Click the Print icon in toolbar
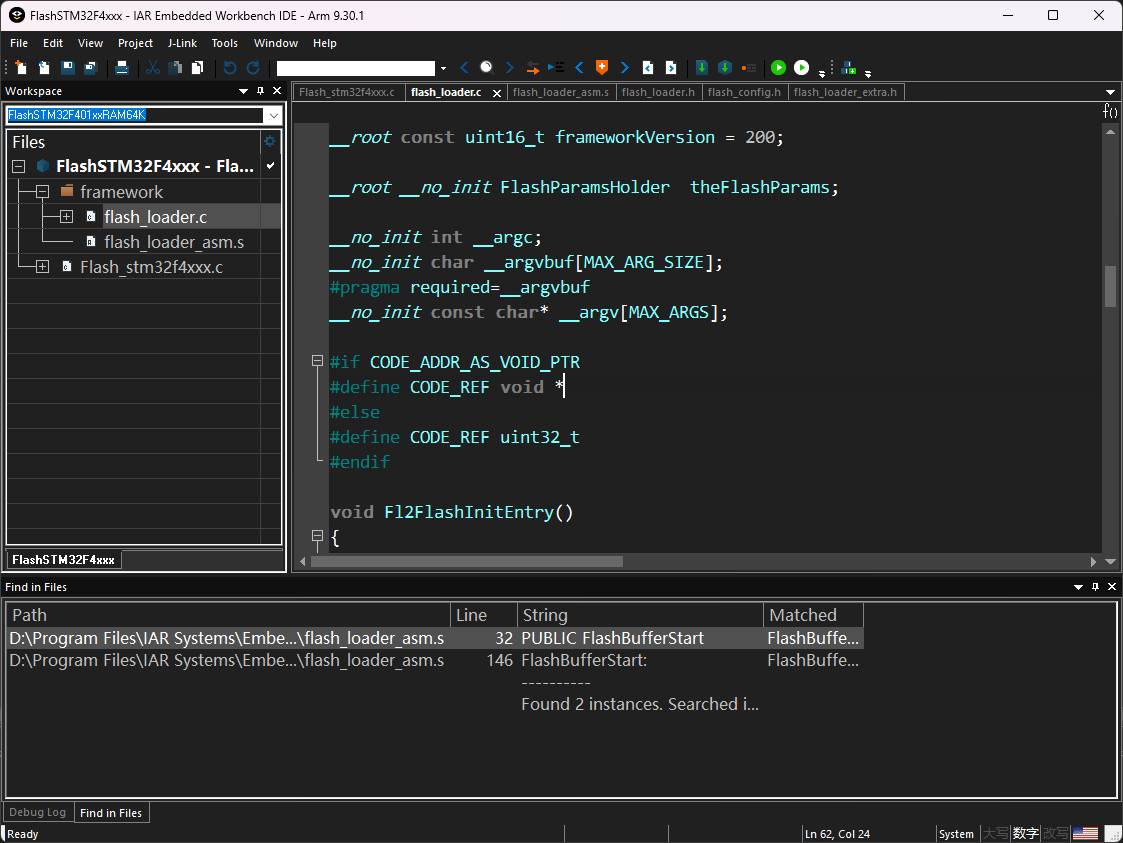 (121, 68)
